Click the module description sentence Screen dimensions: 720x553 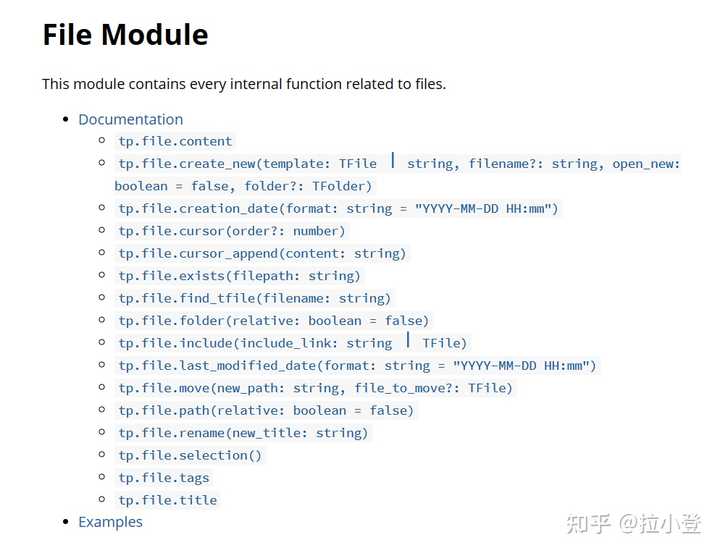(244, 84)
